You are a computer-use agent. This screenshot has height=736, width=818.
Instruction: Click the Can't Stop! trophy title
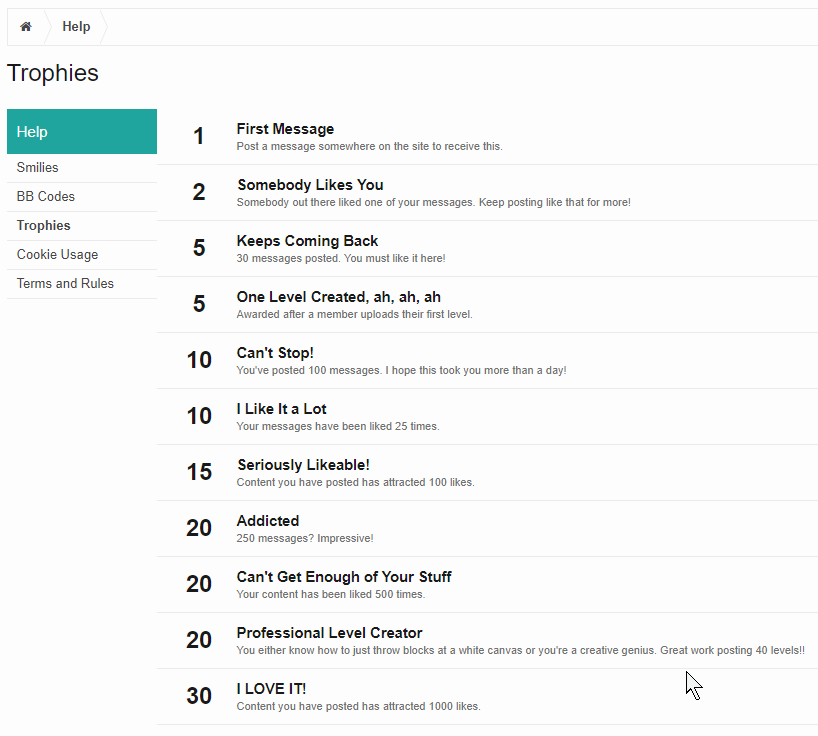(x=275, y=353)
